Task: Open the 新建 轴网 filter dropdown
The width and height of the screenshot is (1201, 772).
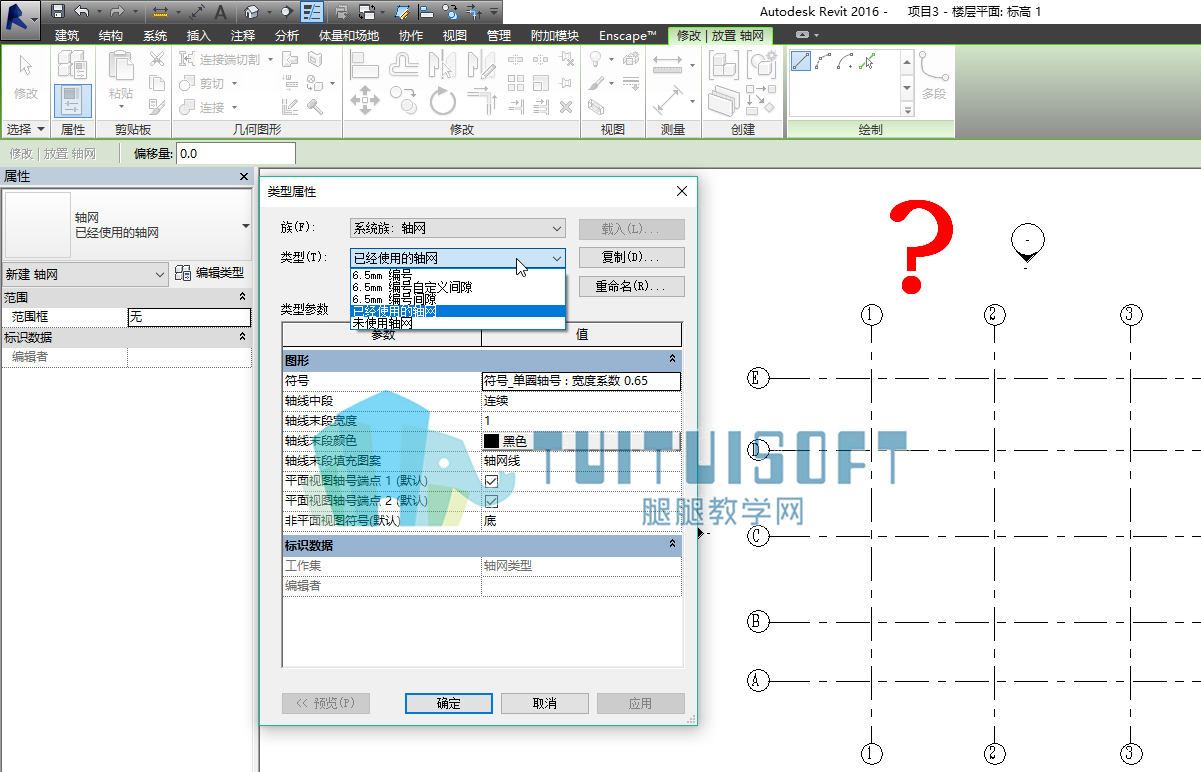Action: pyautogui.click(x=85, y=274)
